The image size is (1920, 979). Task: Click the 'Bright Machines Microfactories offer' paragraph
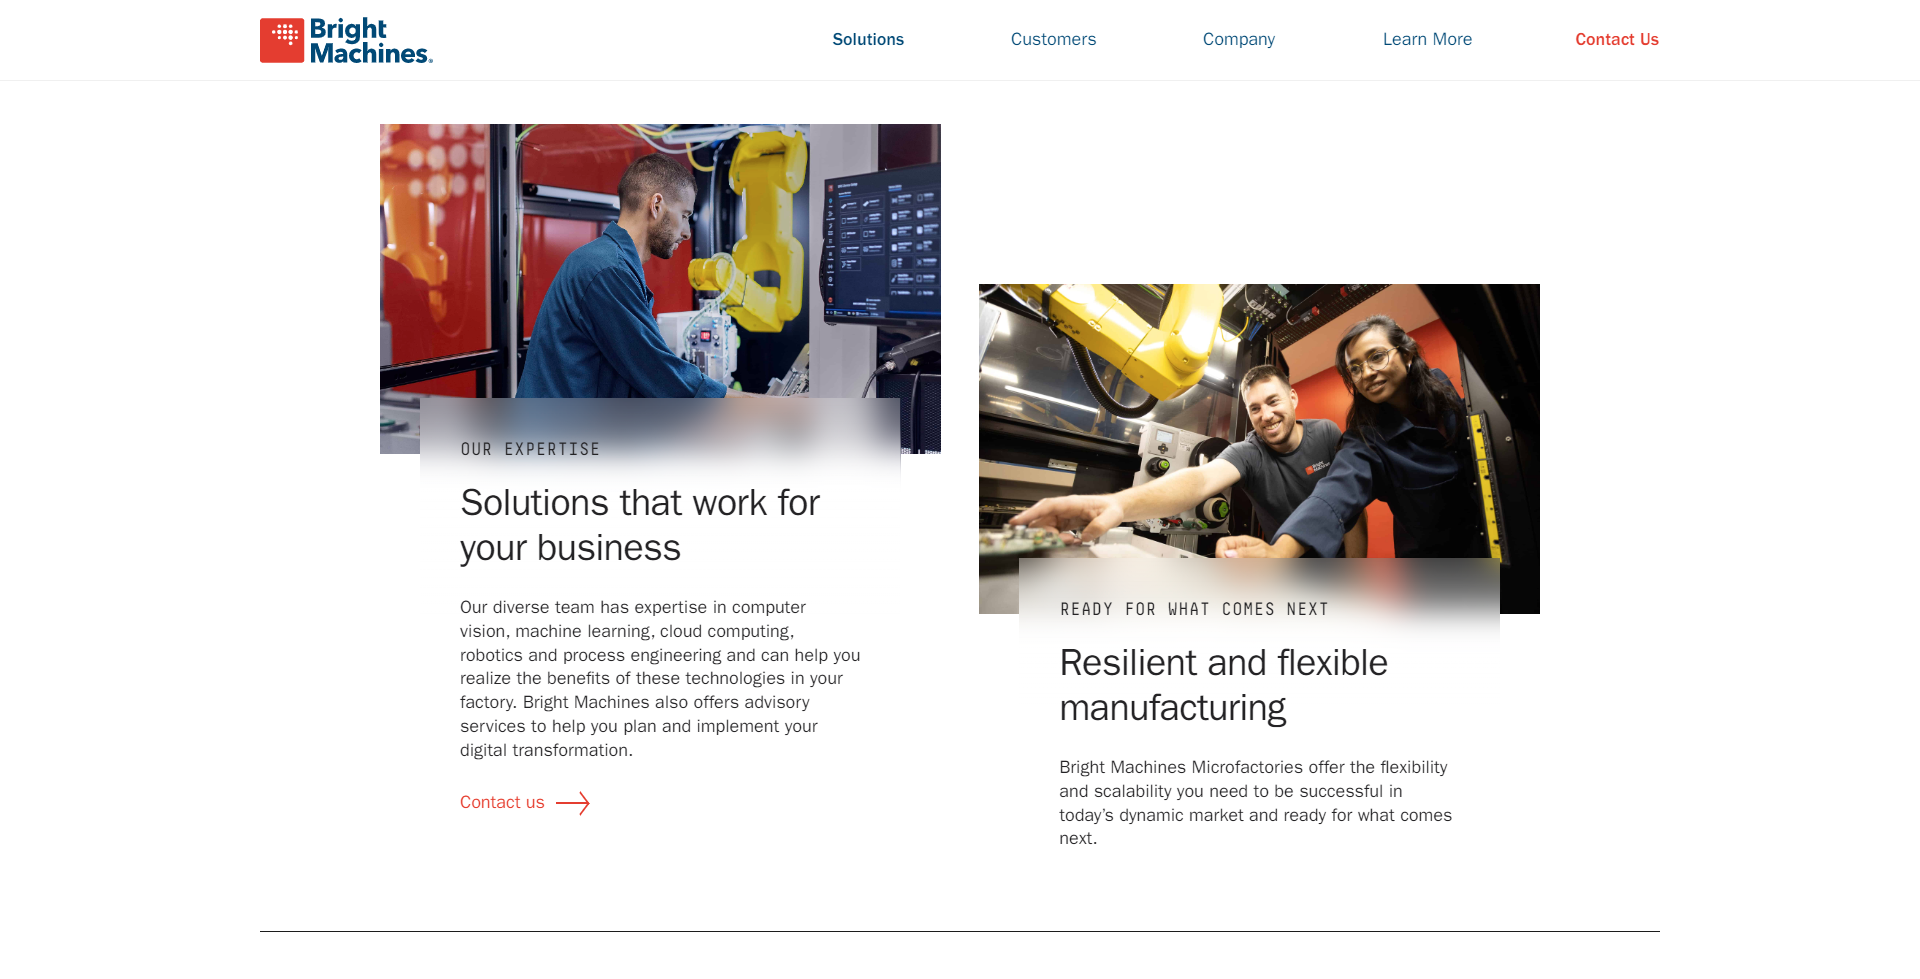coord(1255,802)
